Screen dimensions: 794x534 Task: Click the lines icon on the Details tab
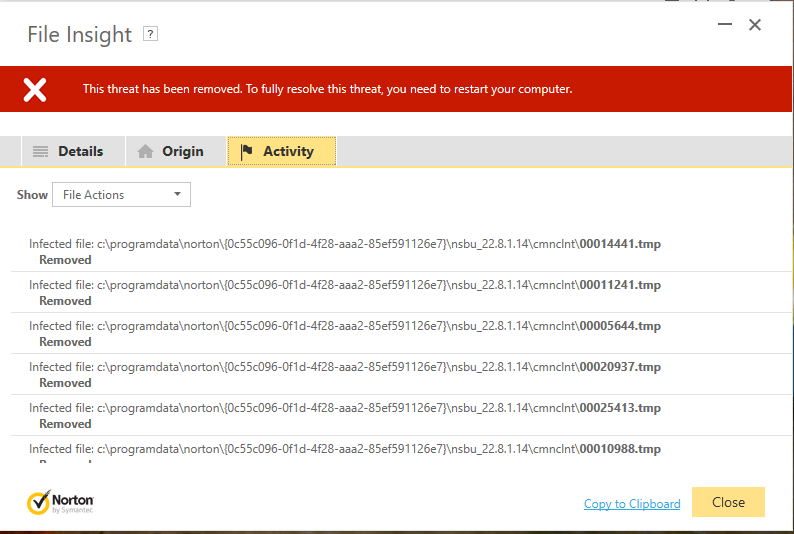41,151
